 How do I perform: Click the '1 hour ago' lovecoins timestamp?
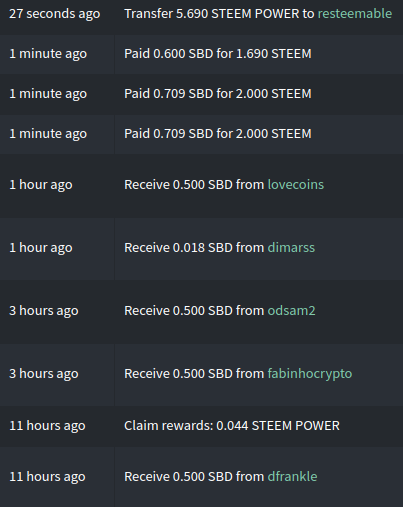(x=41, y=184)
